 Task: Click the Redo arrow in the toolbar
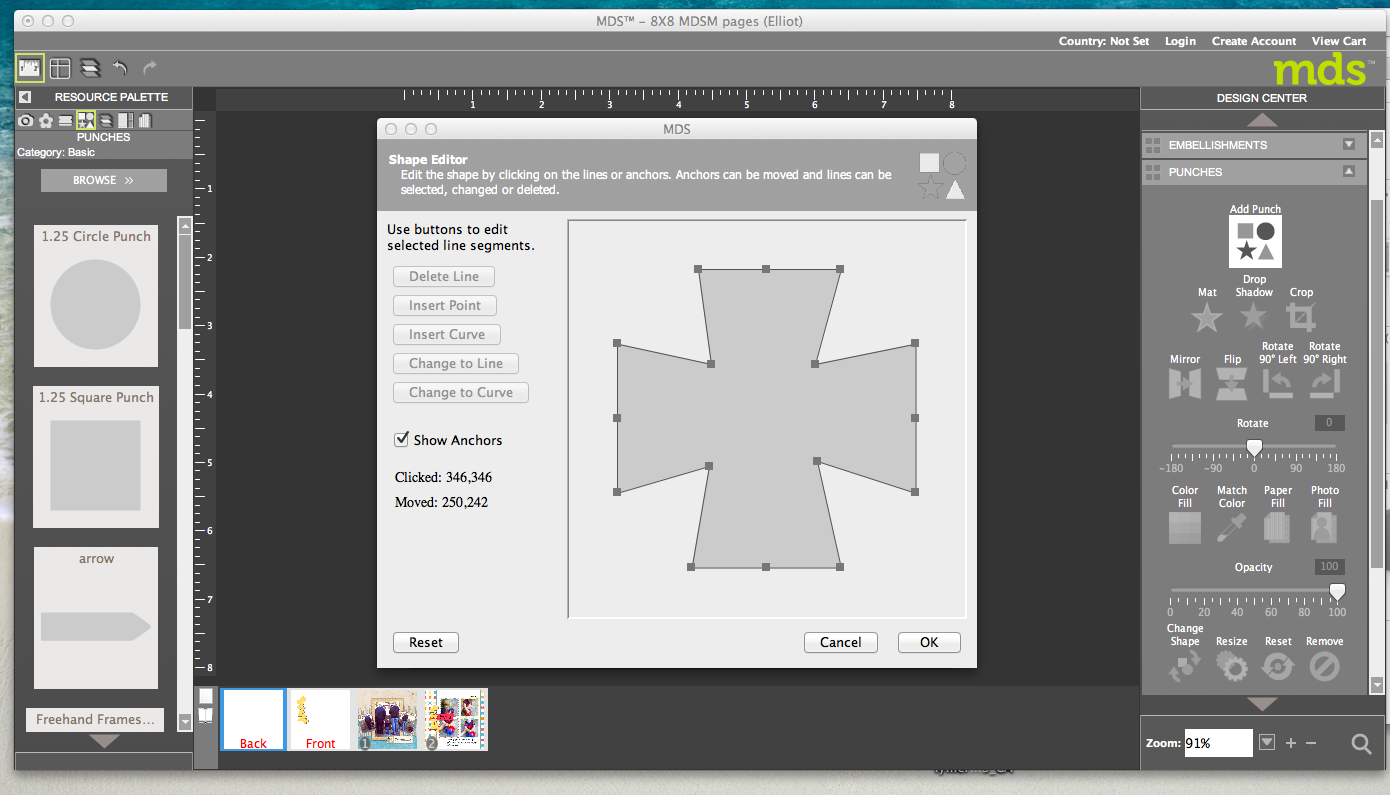point(150,68)
